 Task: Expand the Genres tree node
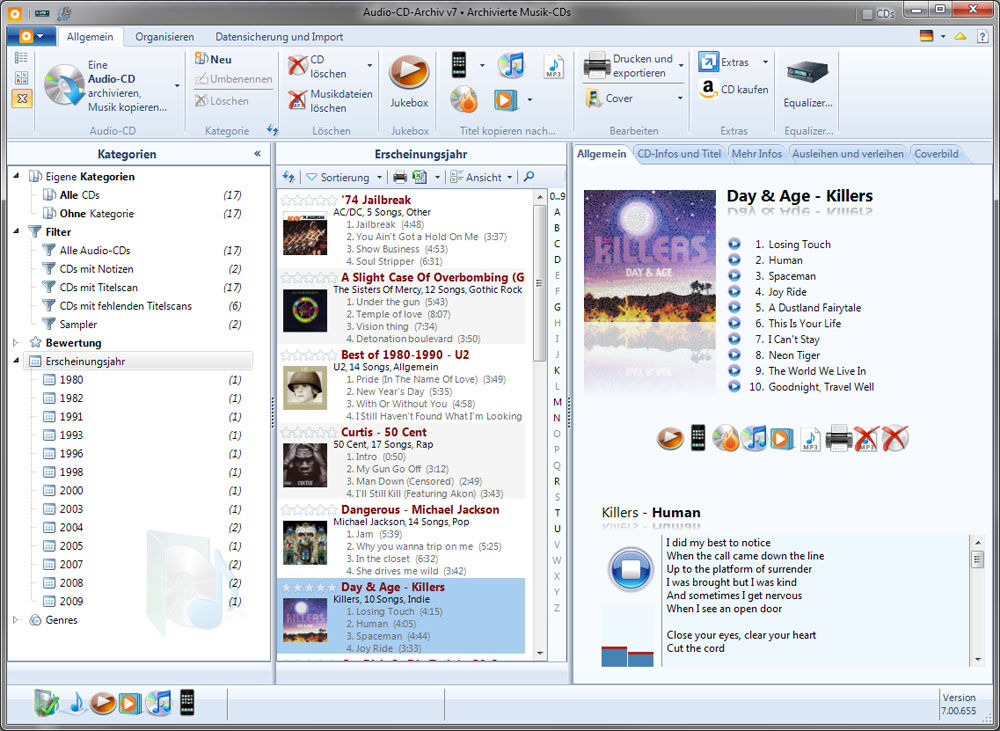point(16,620)
